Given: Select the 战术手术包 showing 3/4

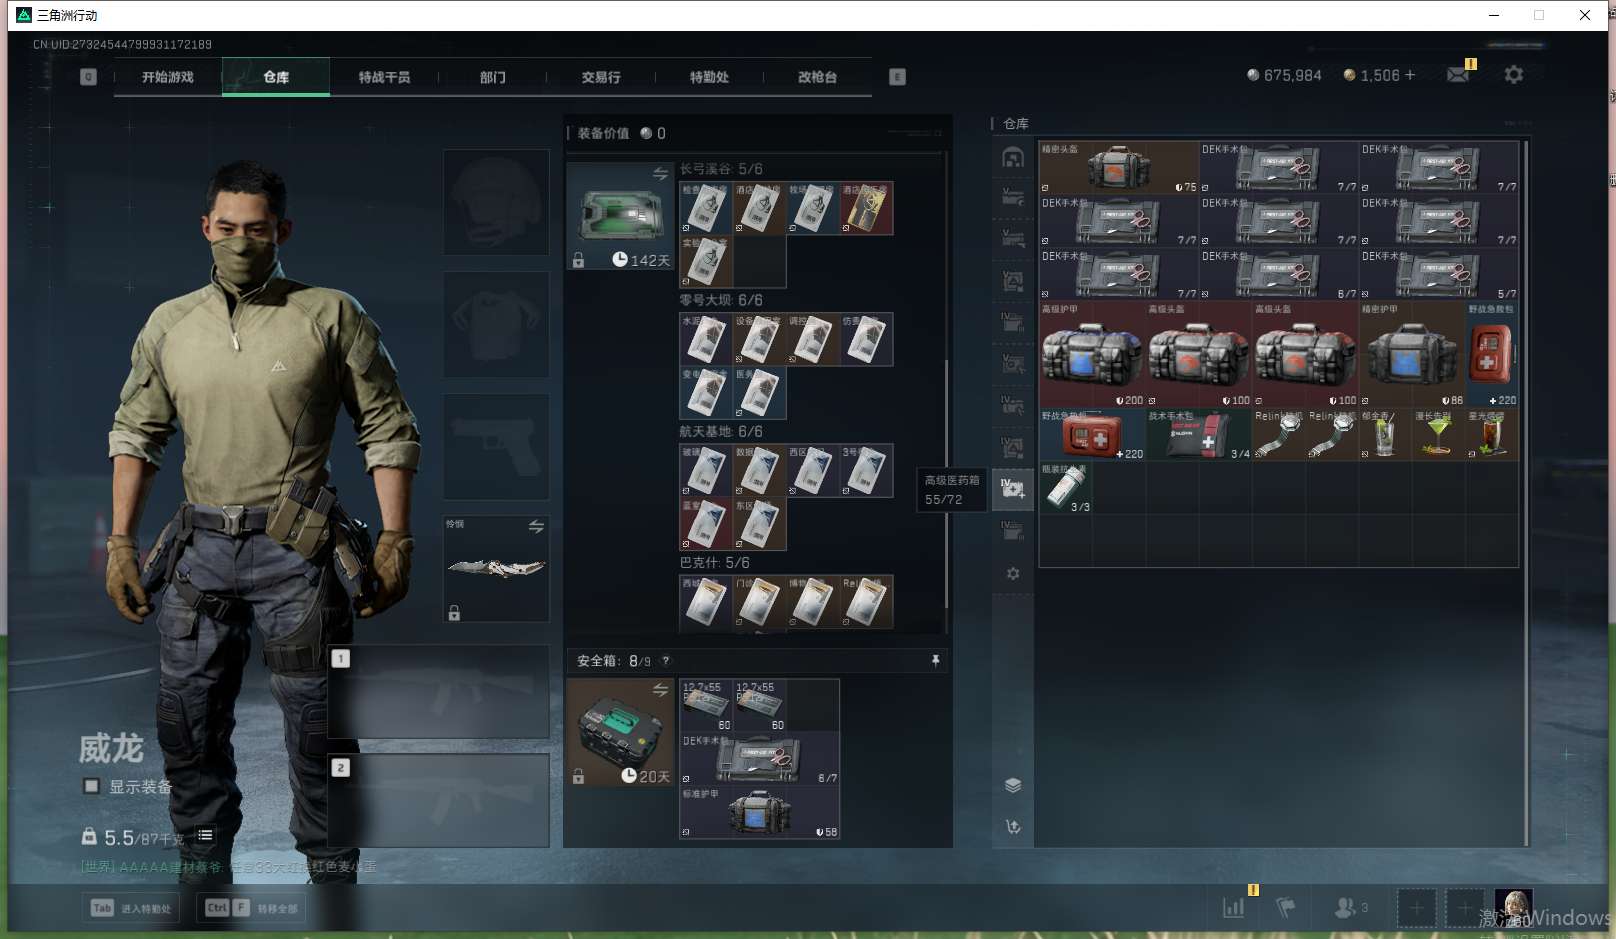Looking at the screenshot, I should point(1199,434).
